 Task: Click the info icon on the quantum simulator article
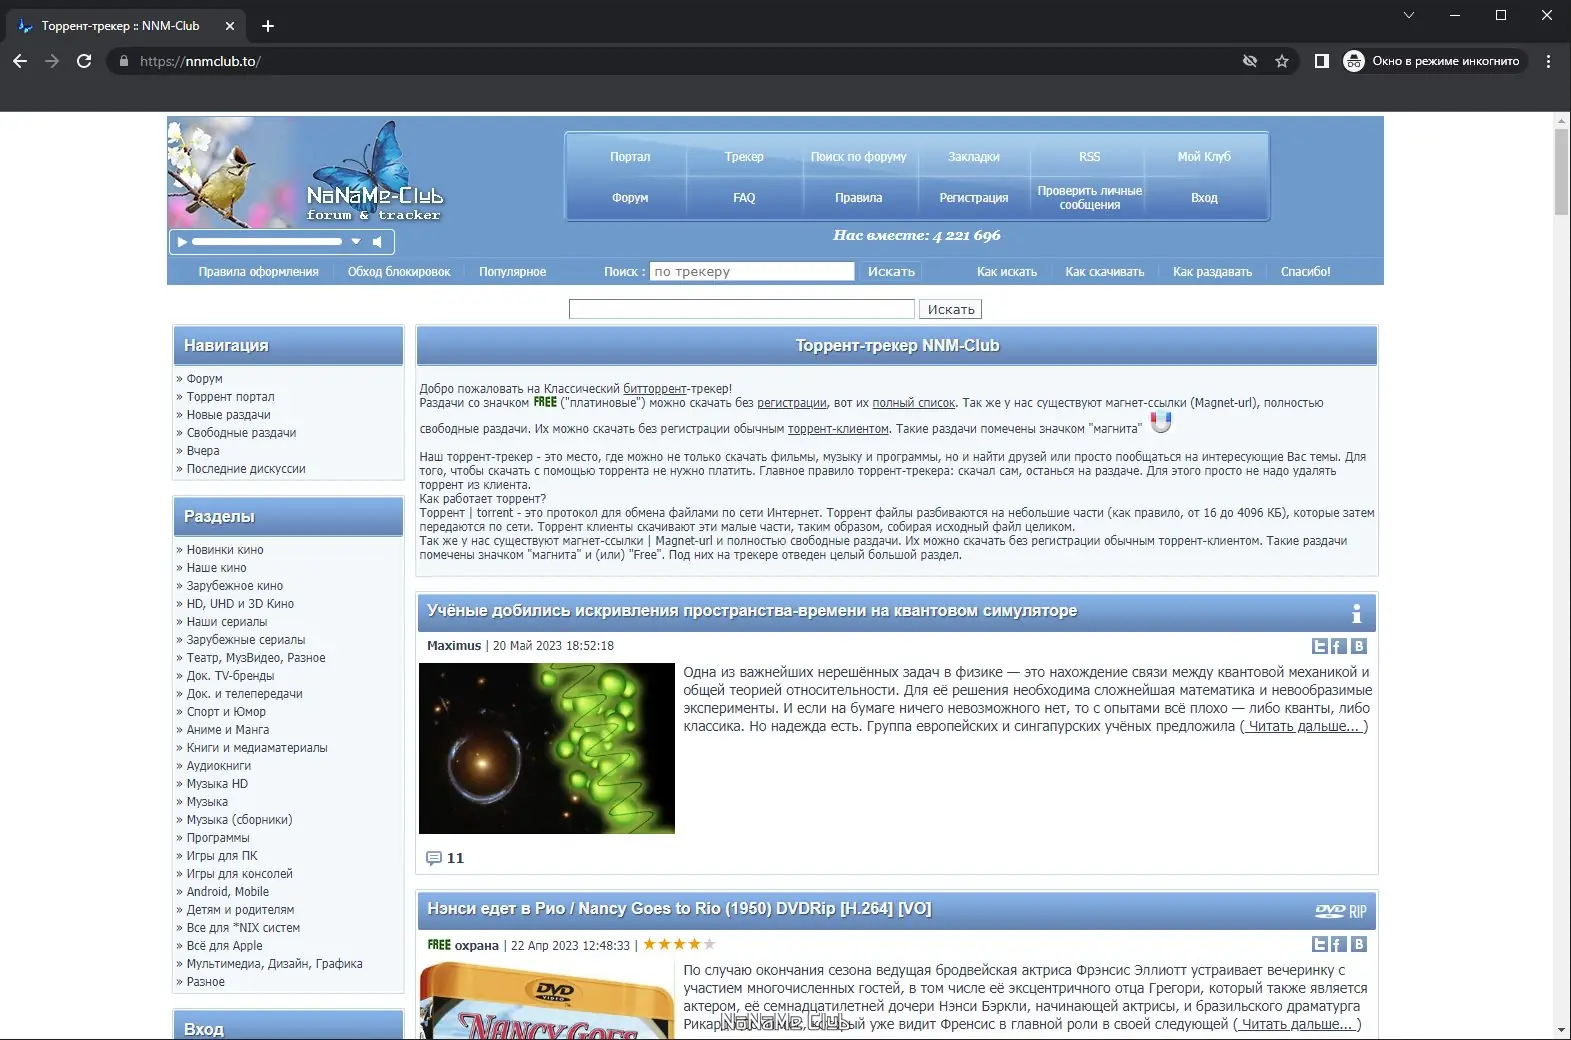click(1356, 613)
